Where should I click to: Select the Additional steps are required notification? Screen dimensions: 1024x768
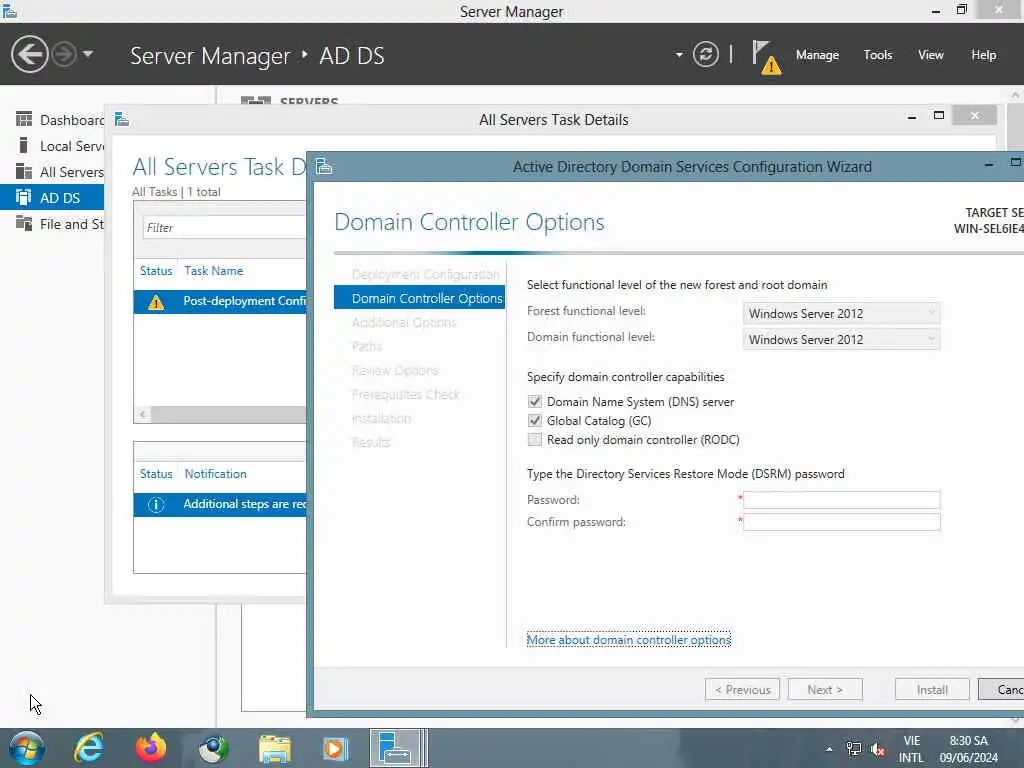(x=220, y=504)
